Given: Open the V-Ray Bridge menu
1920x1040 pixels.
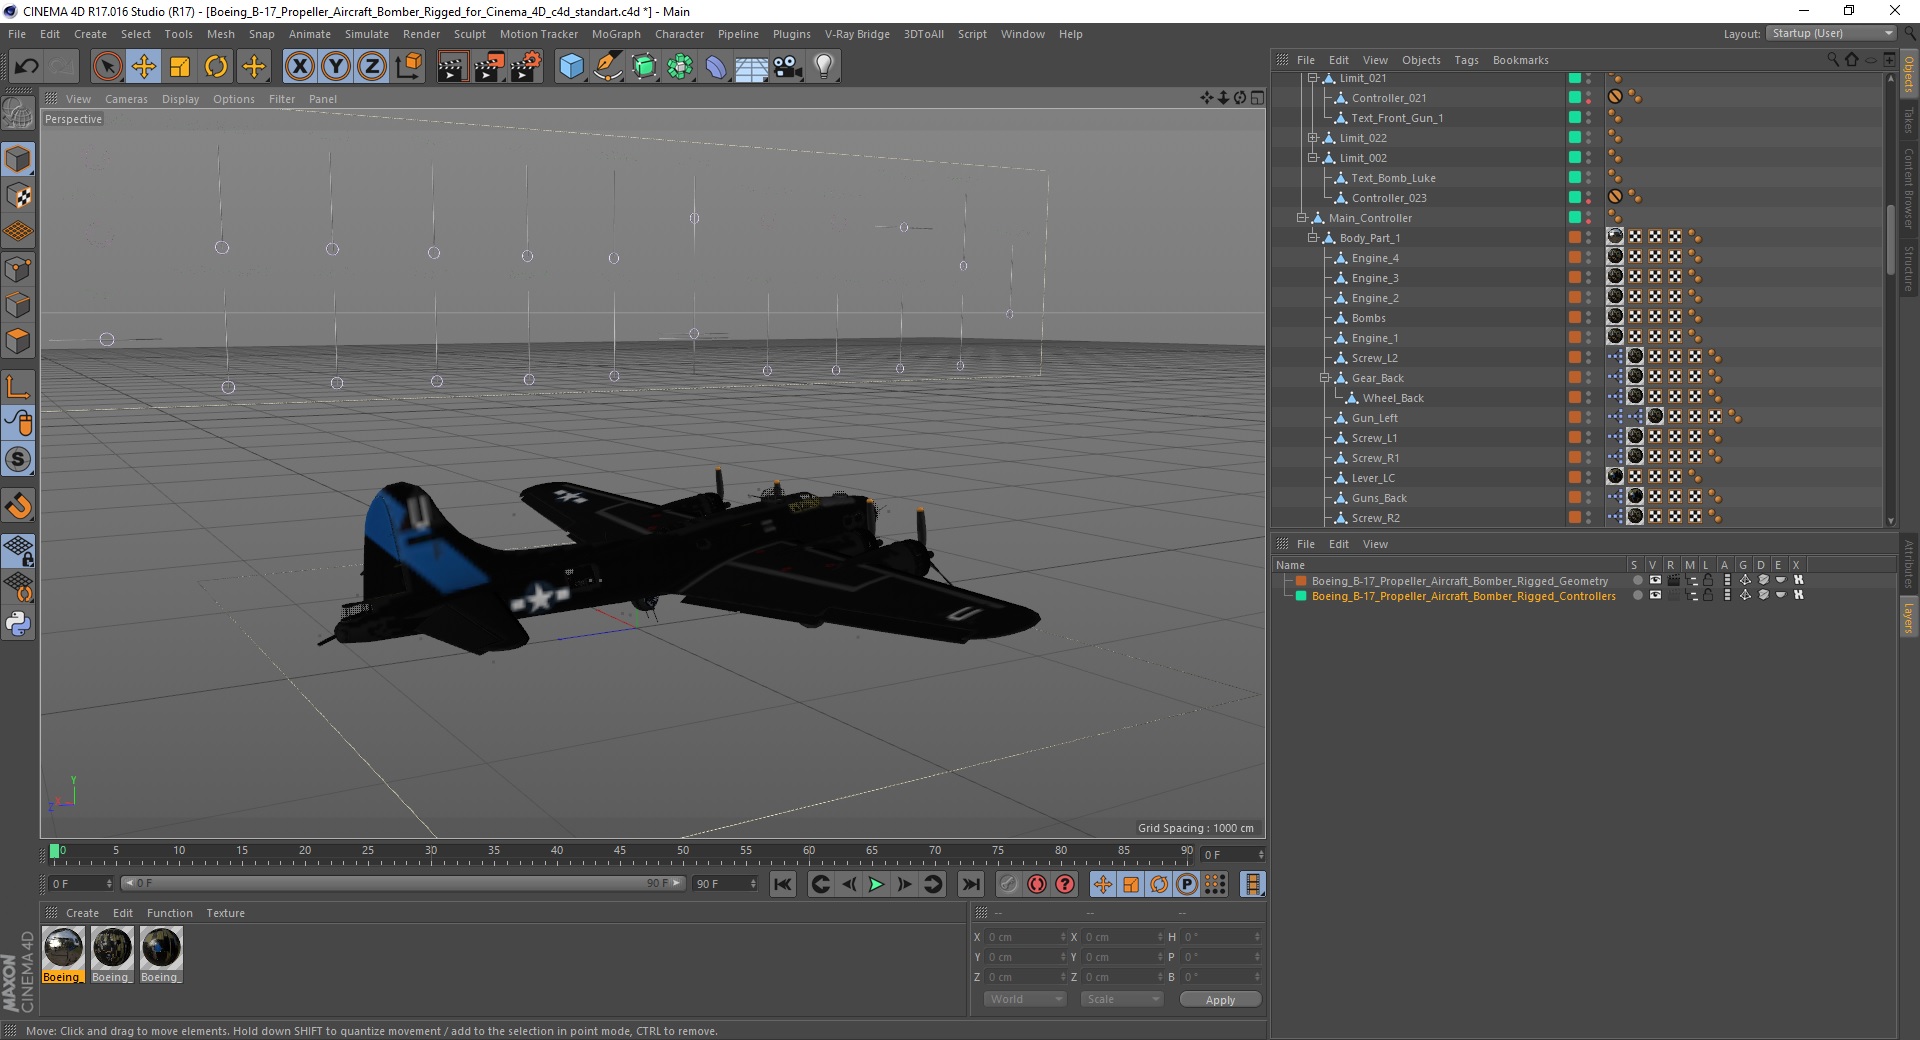Looking at the screenshot, I should point(857,34).
